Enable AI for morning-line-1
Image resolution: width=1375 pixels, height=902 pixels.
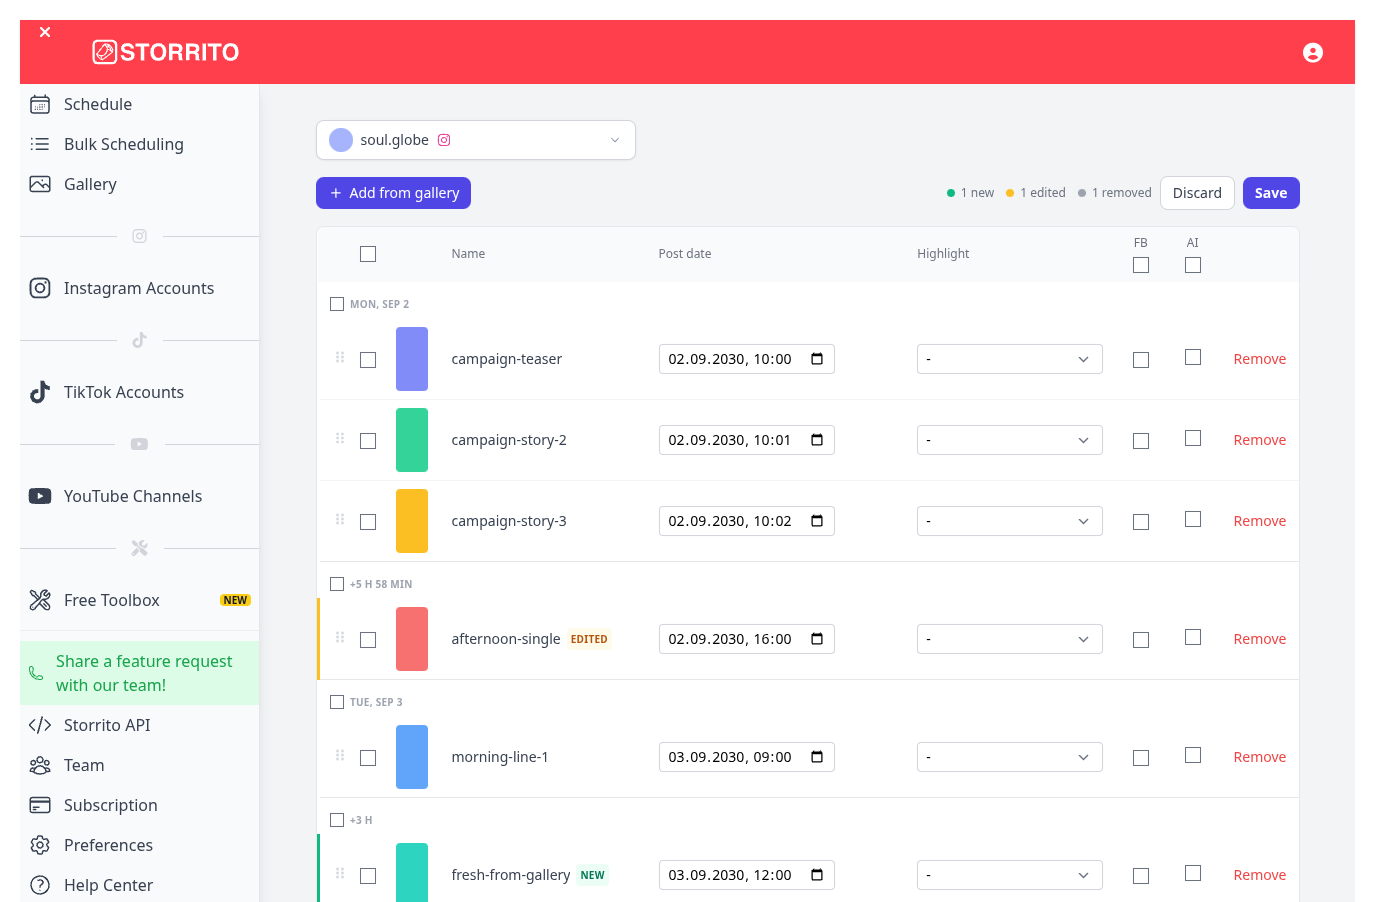click(x=1193, y=755)
